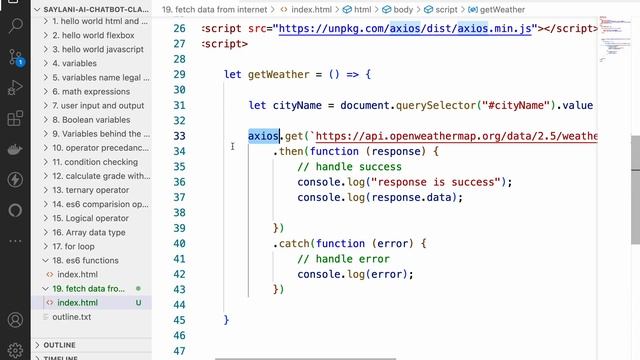Click the cityName variable on line 31
This screenshot has width=640, height=360.
(297, 105)
